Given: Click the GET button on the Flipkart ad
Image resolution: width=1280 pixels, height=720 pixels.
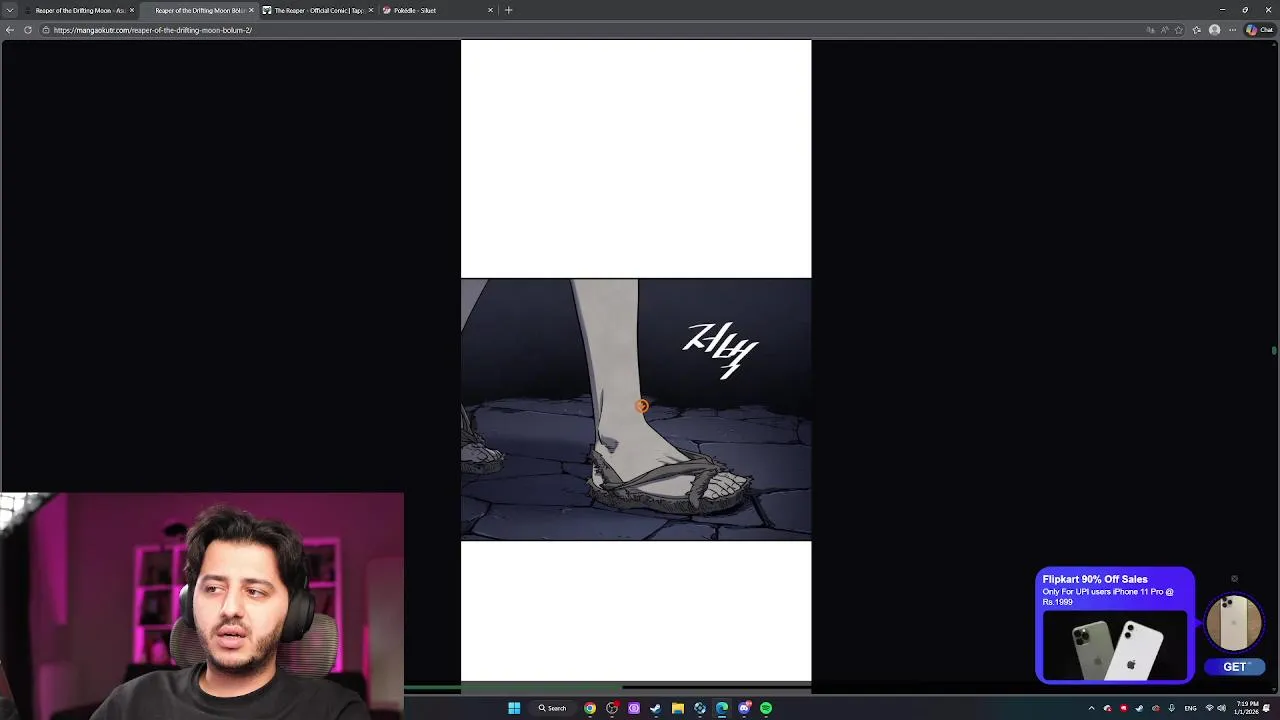Looking at the screenshot, I should (x=1235, y=667).
